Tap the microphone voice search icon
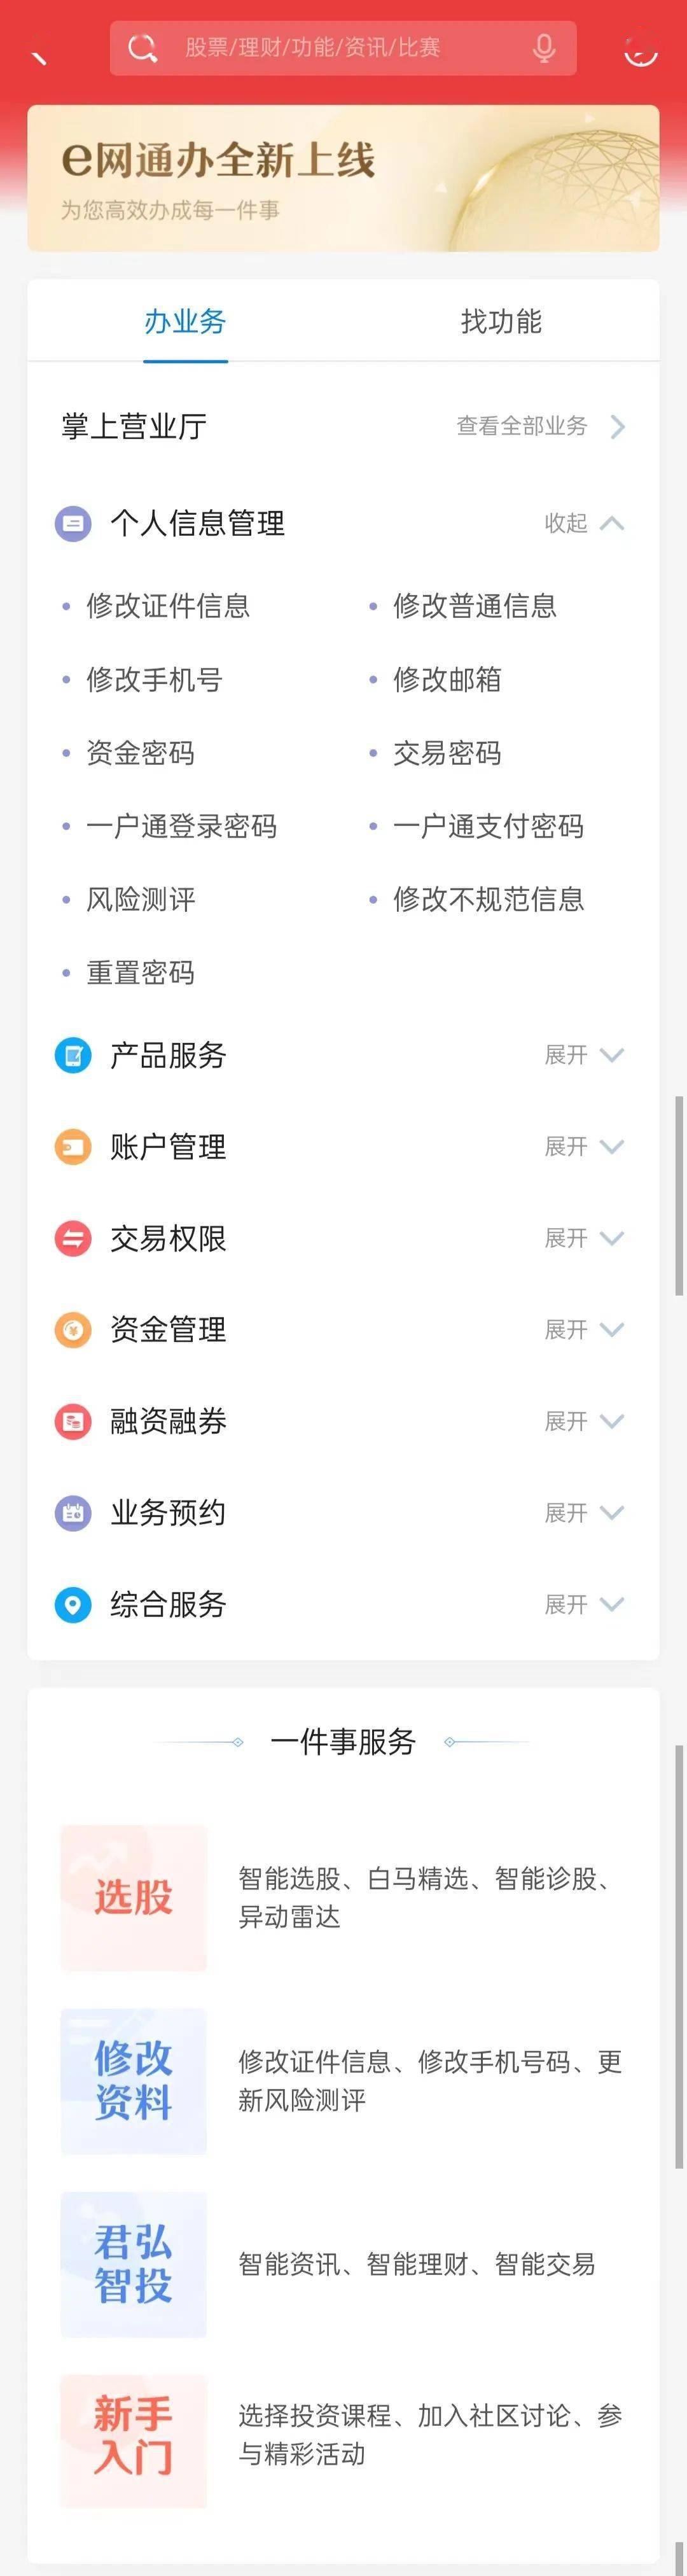 point(544,47)
